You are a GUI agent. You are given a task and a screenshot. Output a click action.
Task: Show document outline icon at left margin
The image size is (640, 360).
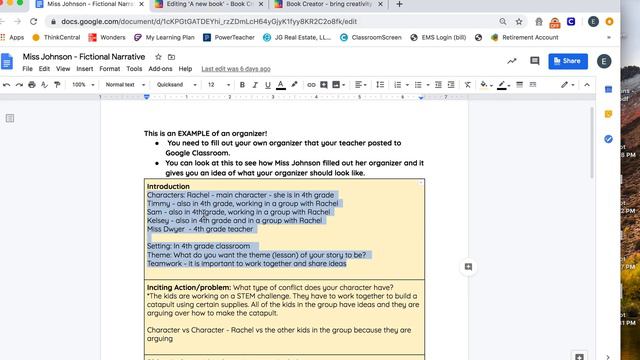(10, 118)
